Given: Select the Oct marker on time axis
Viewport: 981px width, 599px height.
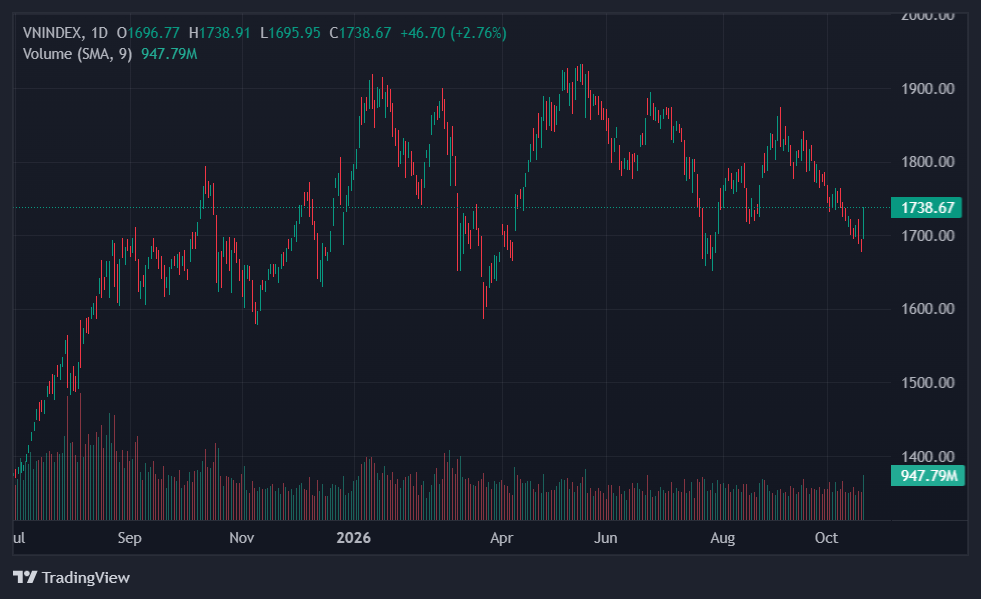Looking at the screenshot, I should [826, 538].
